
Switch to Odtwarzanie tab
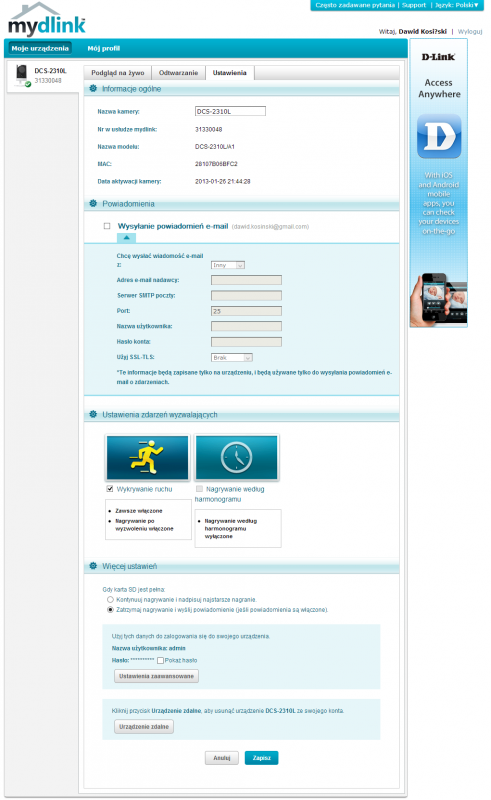[178, 73]
